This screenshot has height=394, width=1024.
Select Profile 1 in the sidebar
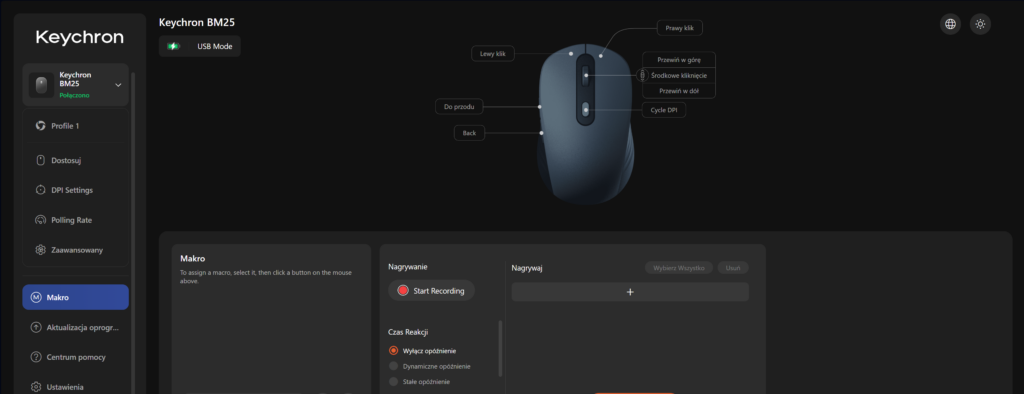tap(75, 125)
